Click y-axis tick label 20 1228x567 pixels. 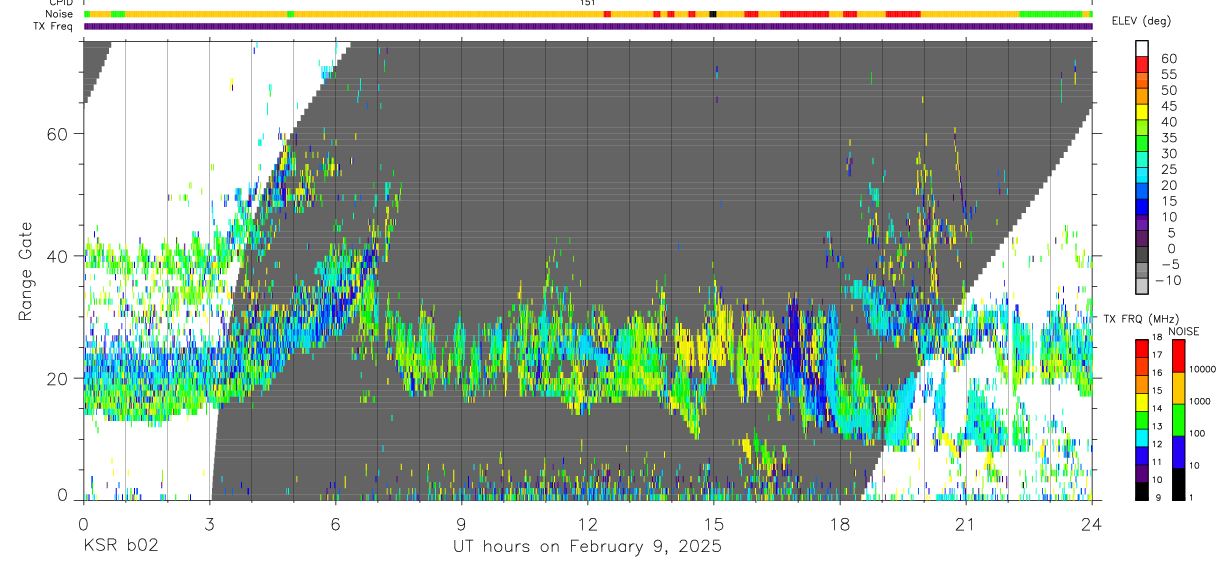58,378
